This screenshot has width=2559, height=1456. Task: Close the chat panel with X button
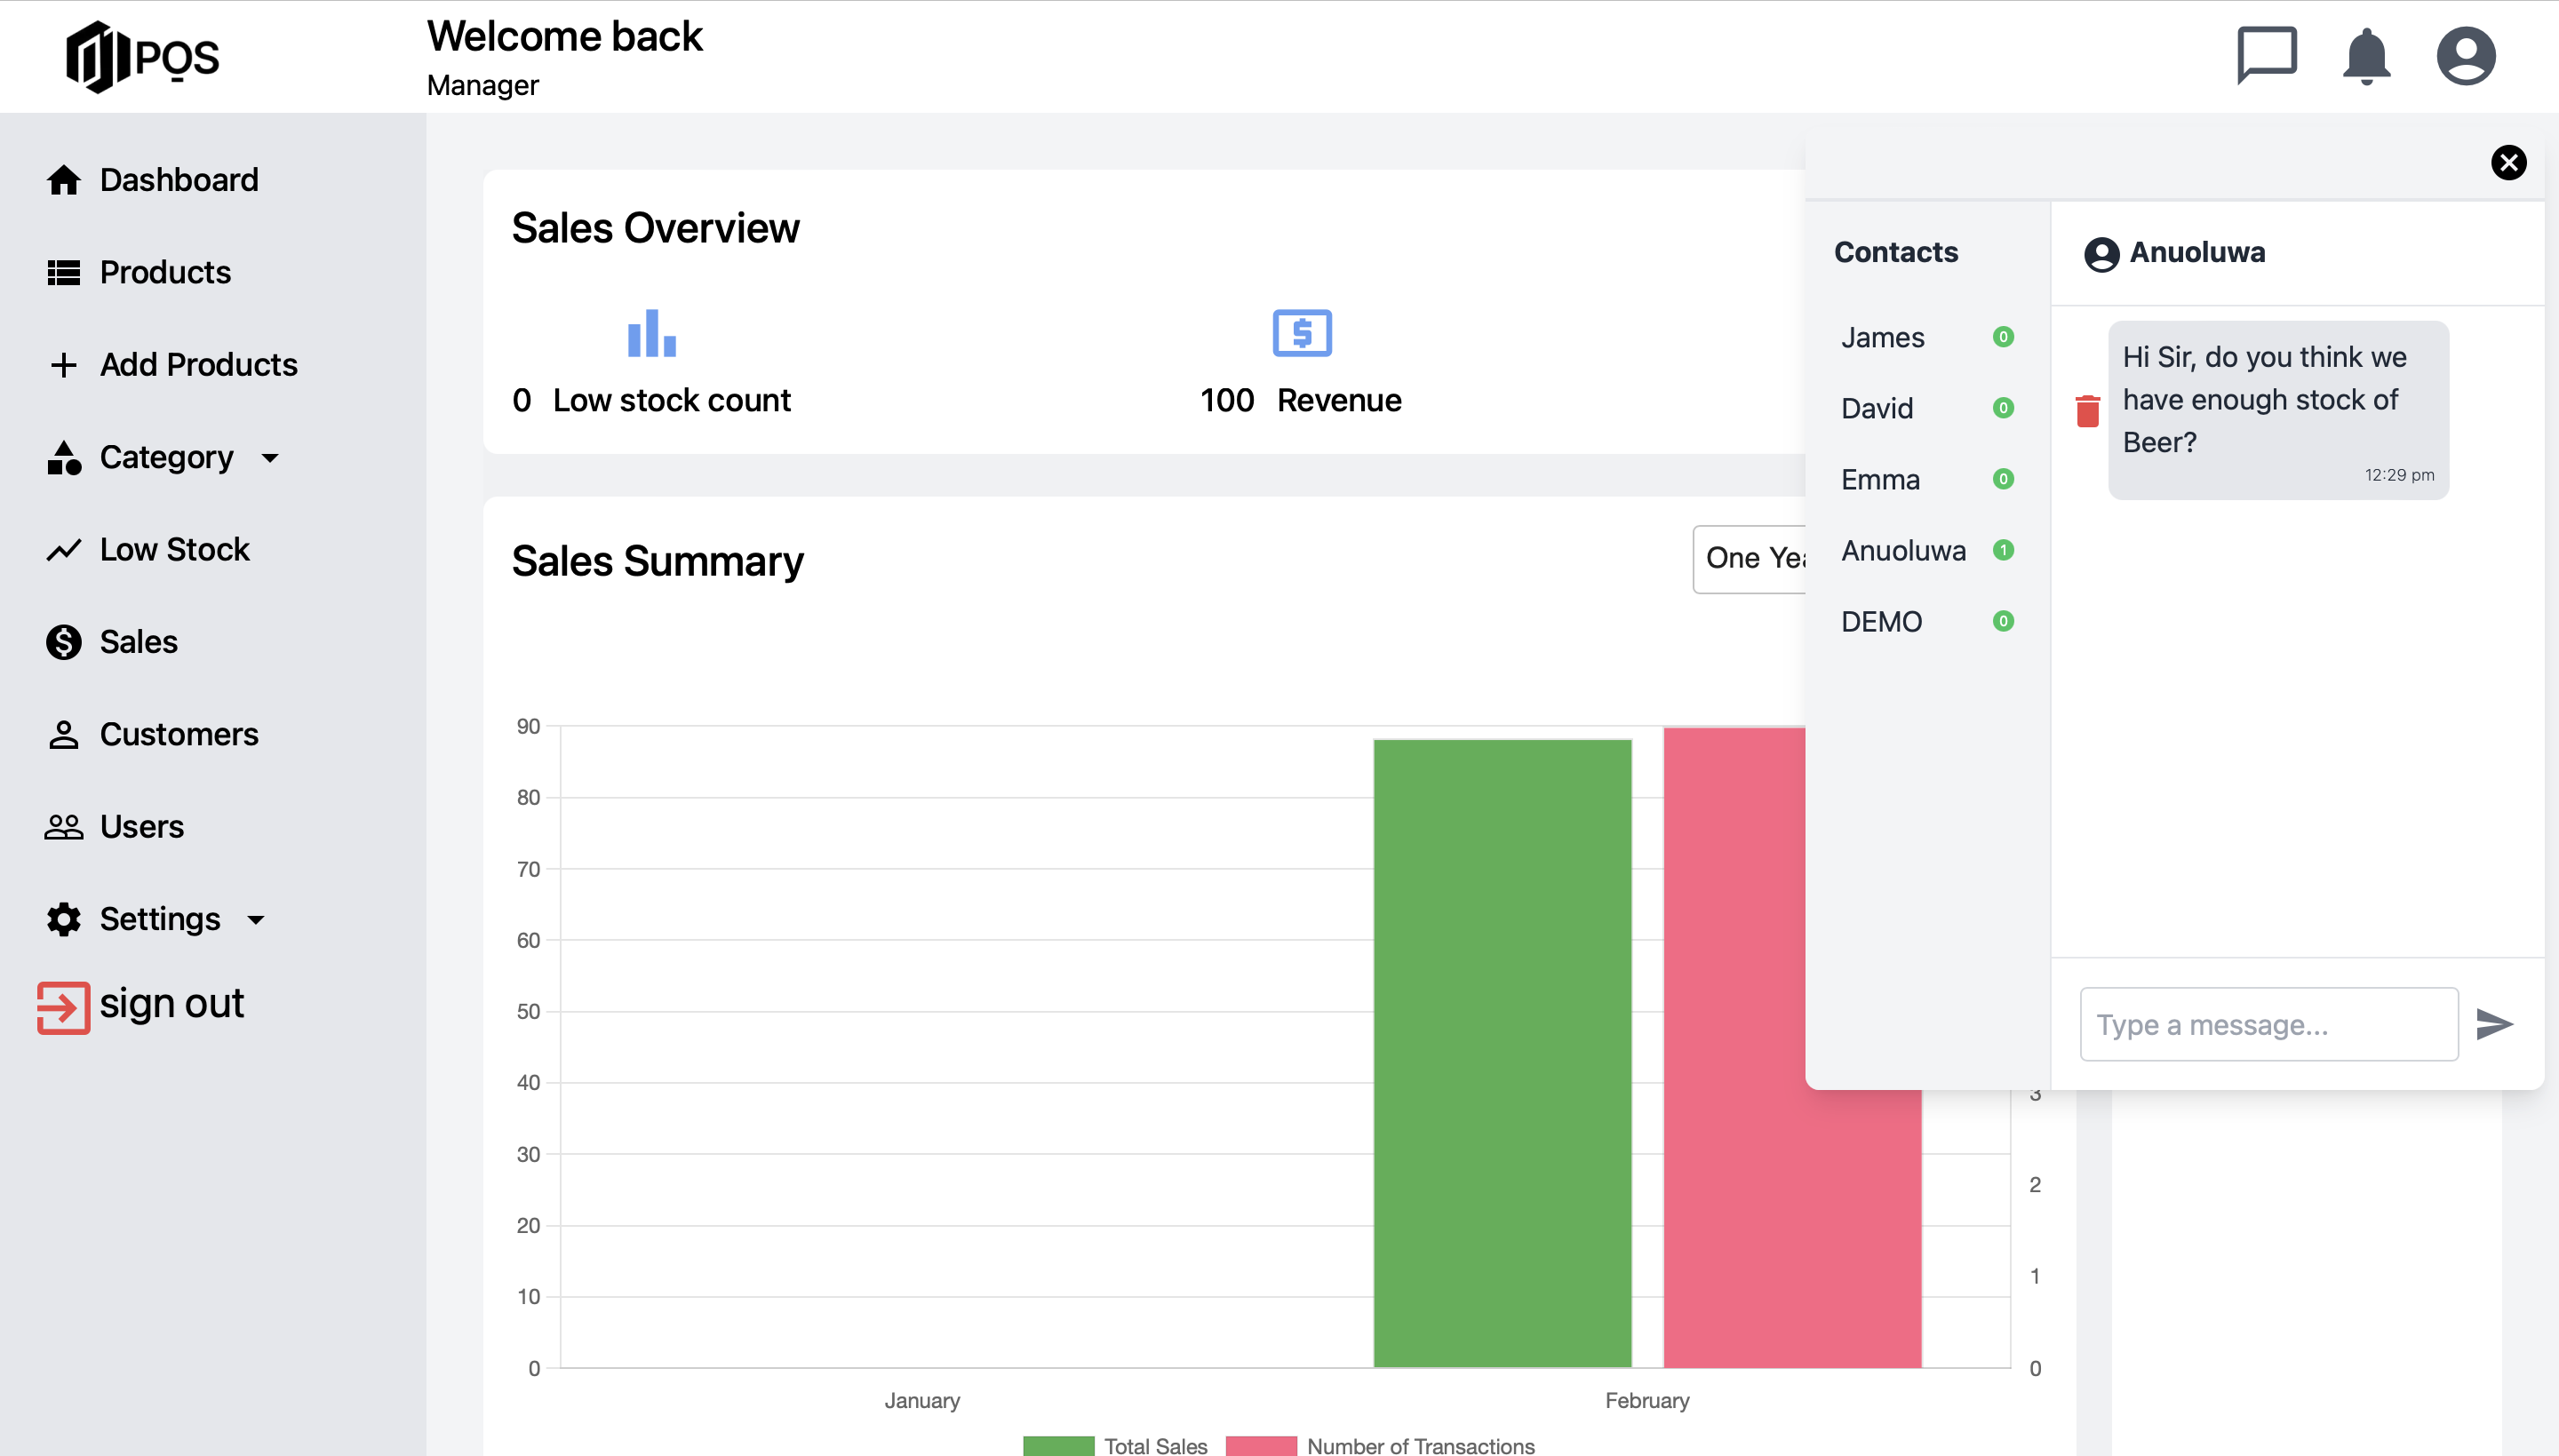click(2508, 162)
